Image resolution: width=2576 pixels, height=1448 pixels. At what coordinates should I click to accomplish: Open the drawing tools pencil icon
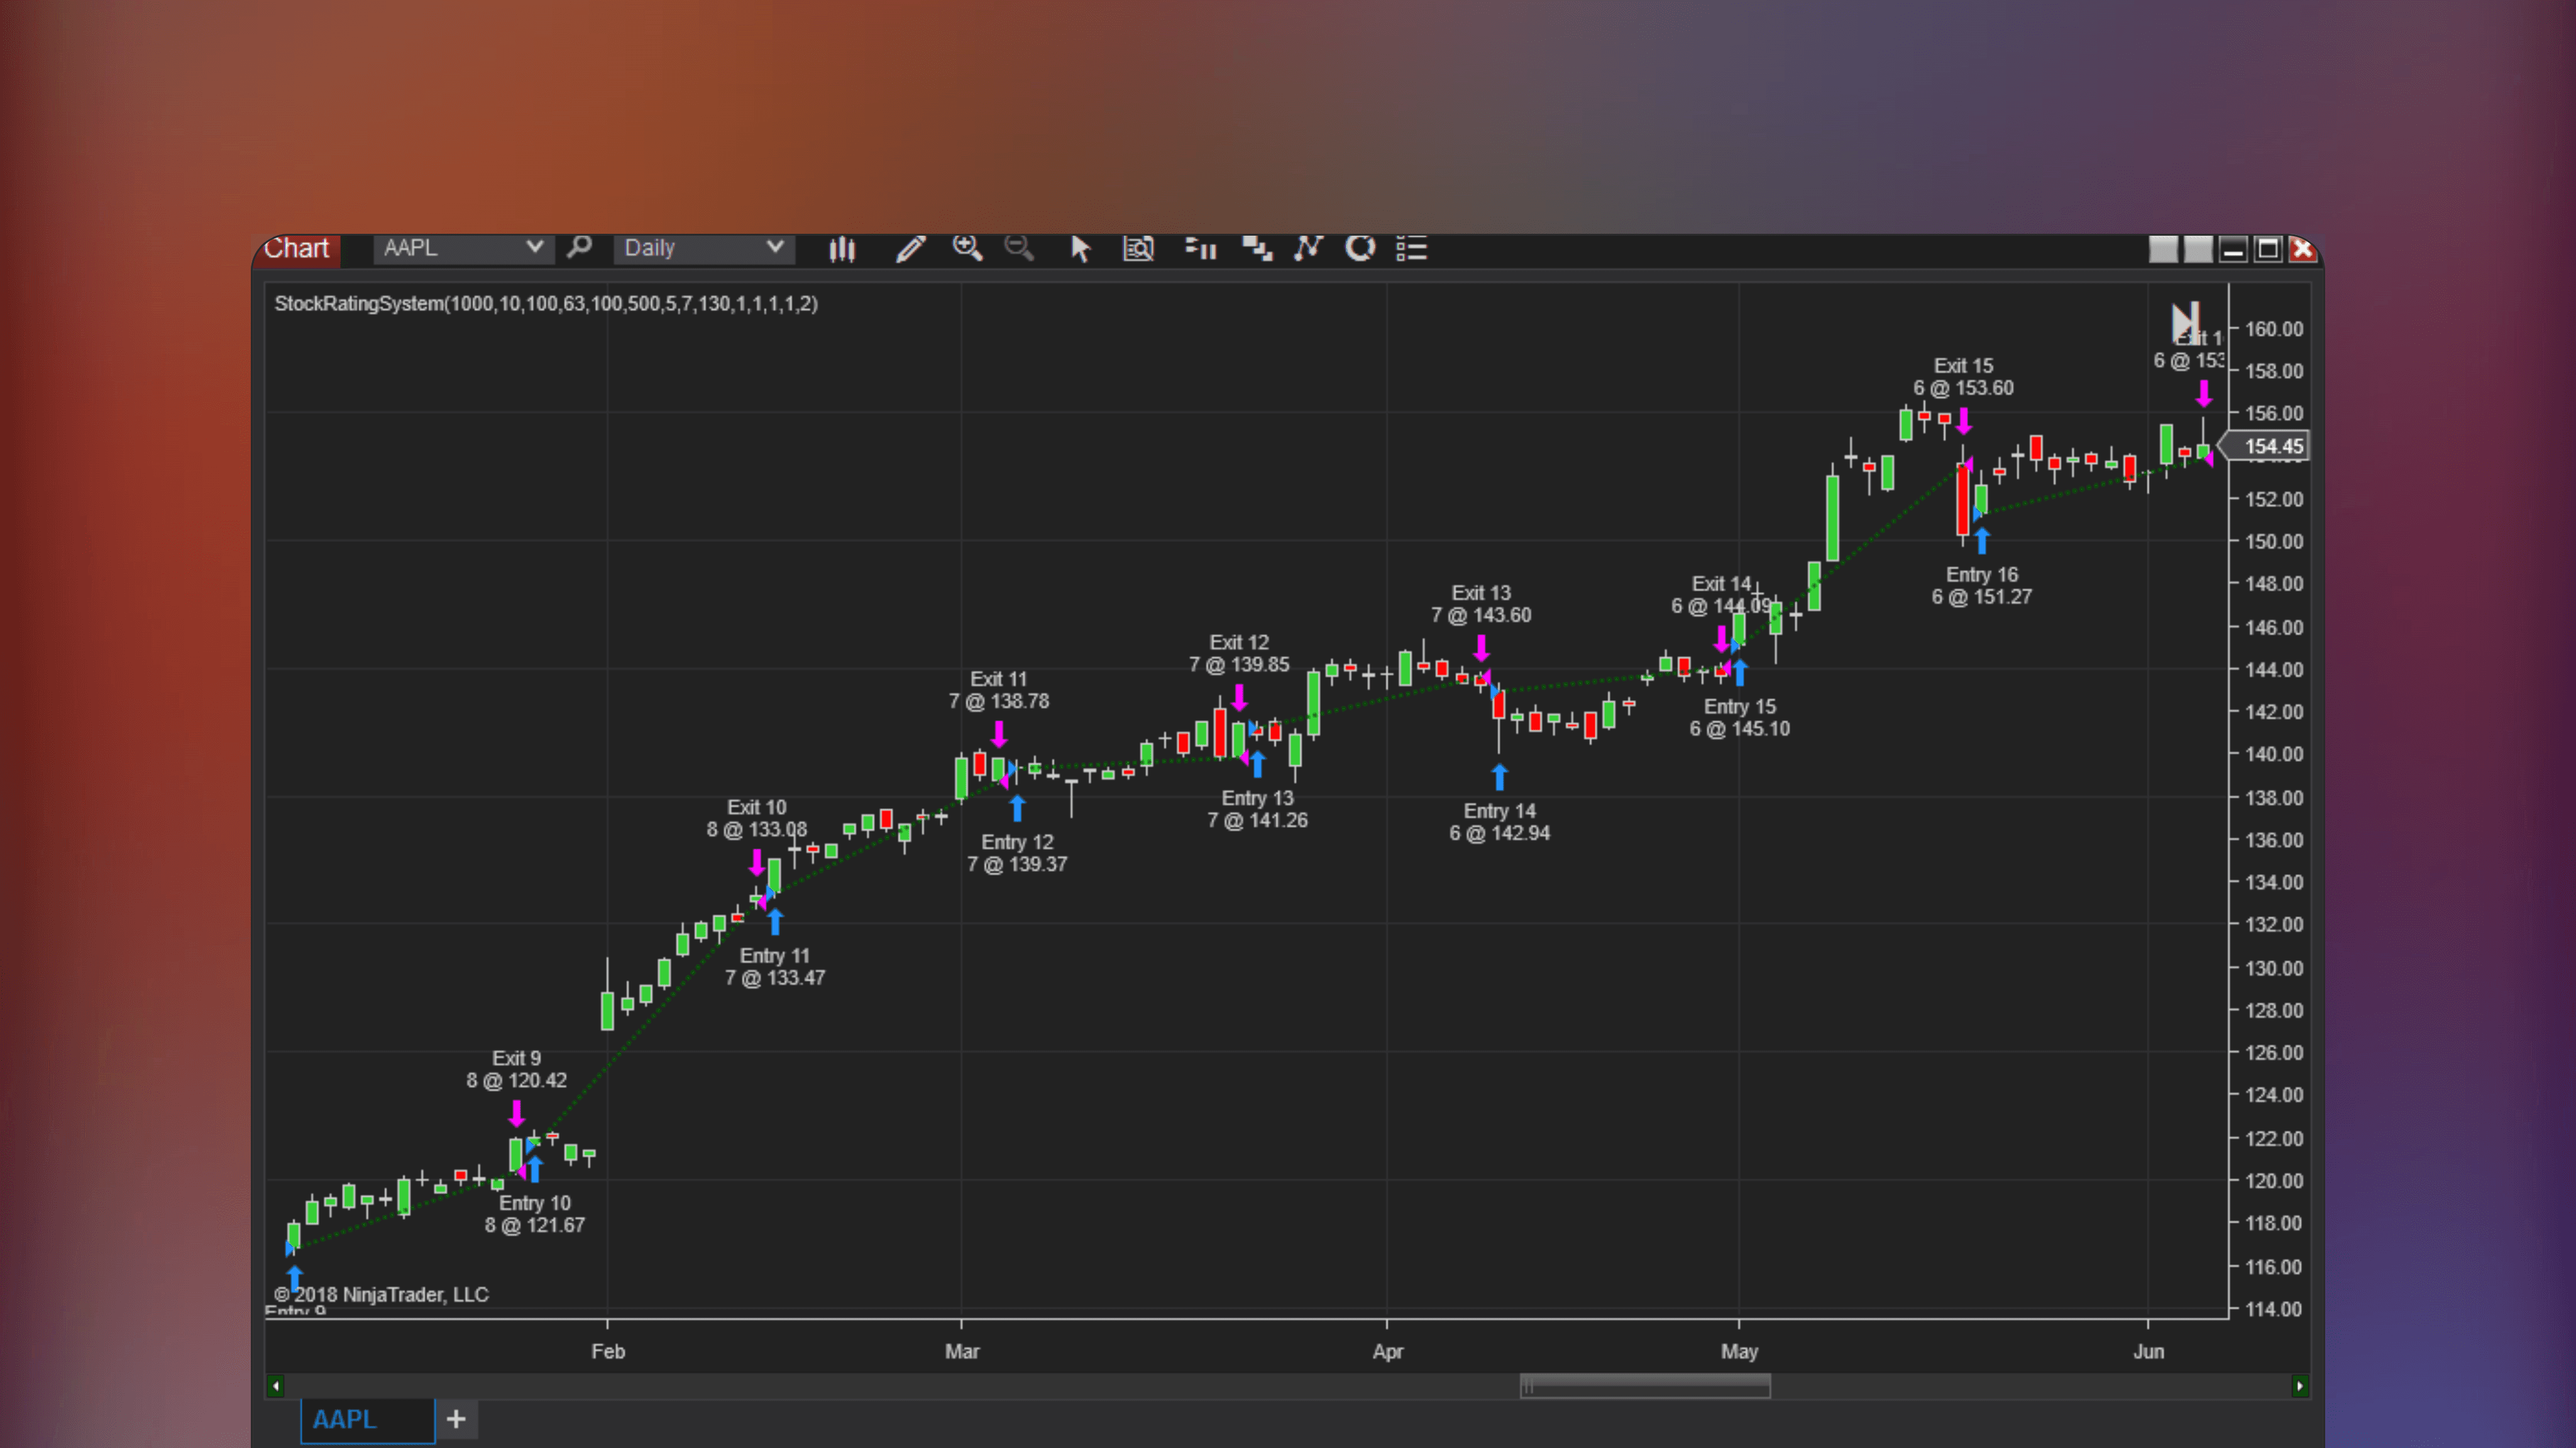point(911,248)
